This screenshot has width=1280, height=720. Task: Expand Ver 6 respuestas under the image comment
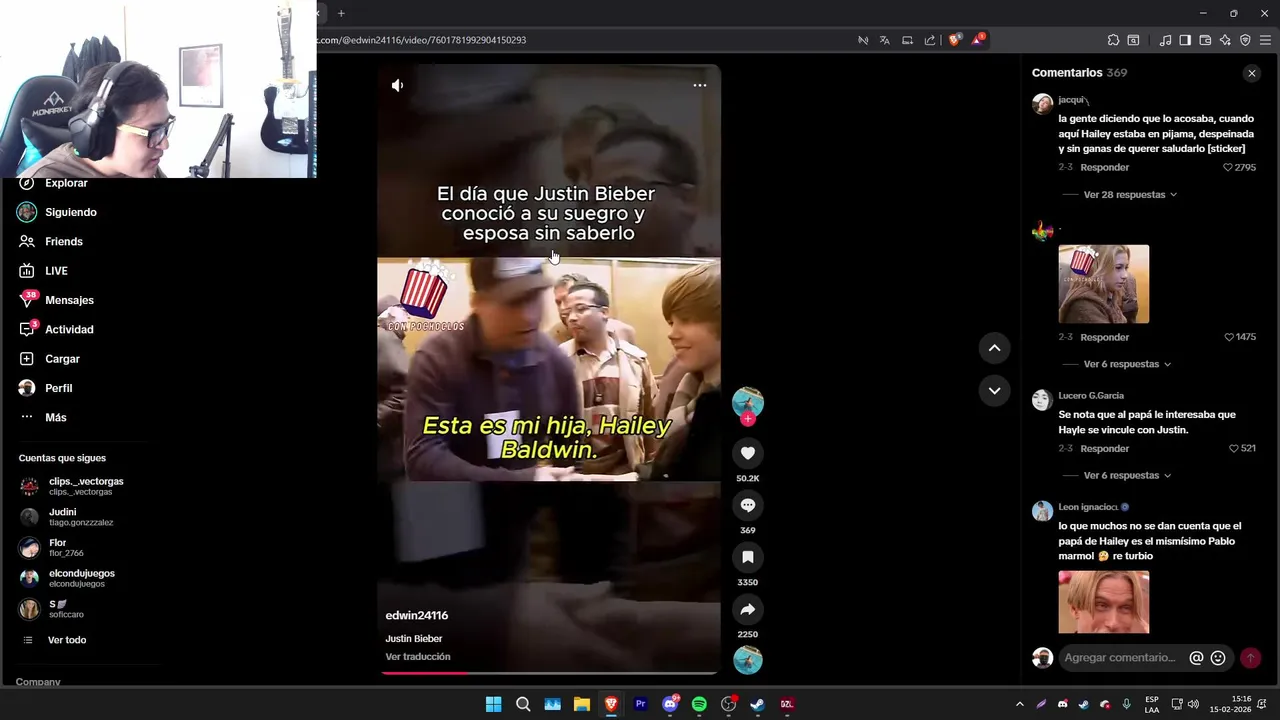coord(1127,364)
